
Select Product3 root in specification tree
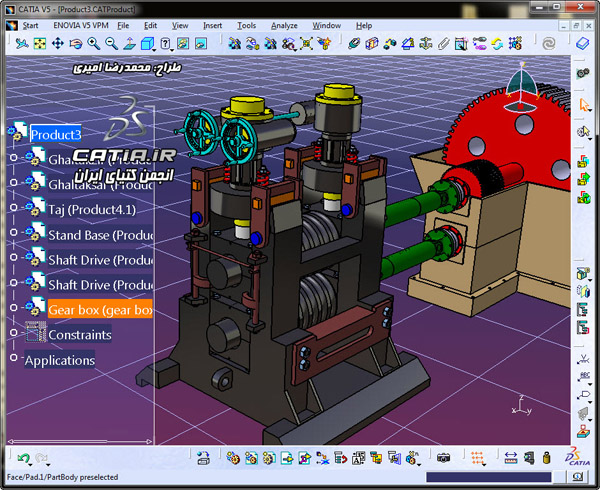coord(56,135)
